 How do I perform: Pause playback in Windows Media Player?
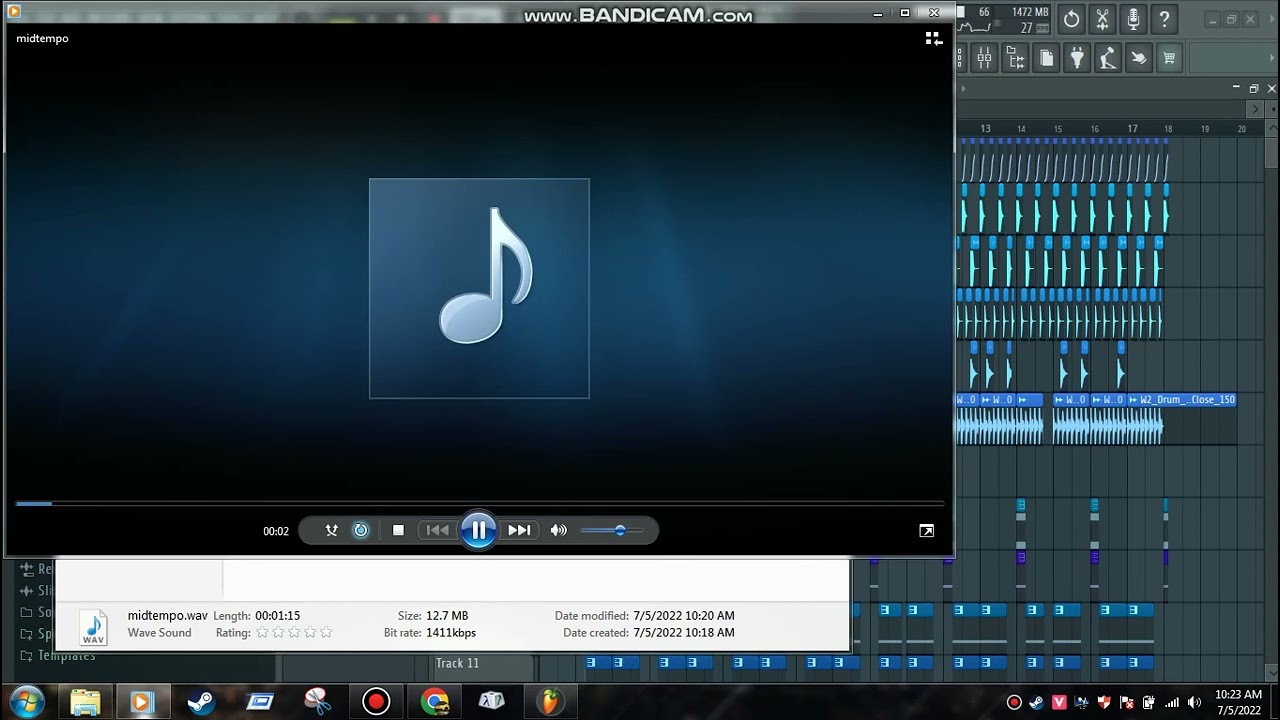click(478, 530)
